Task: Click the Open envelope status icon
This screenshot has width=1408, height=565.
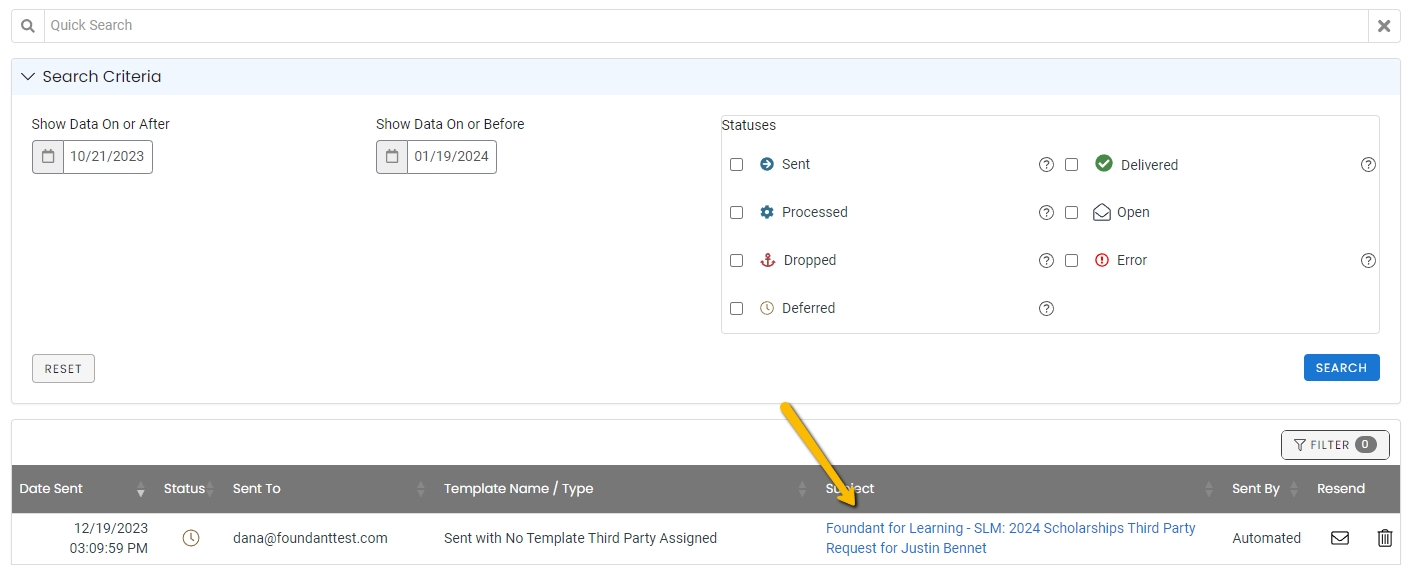Action: coord(1102,212)
